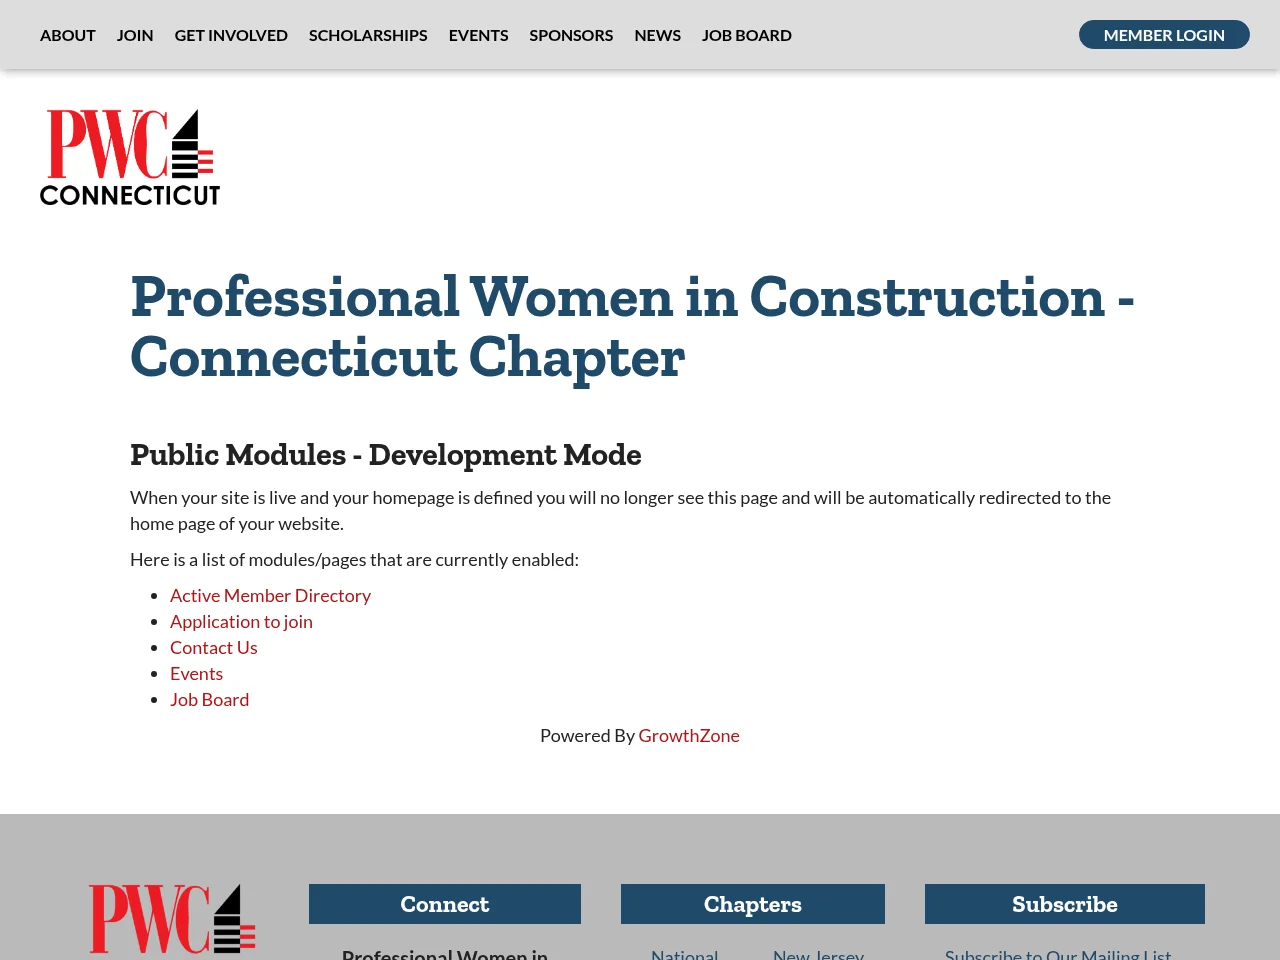
Task: Visit the Sponsors navigation item
Action: (571, 35)
